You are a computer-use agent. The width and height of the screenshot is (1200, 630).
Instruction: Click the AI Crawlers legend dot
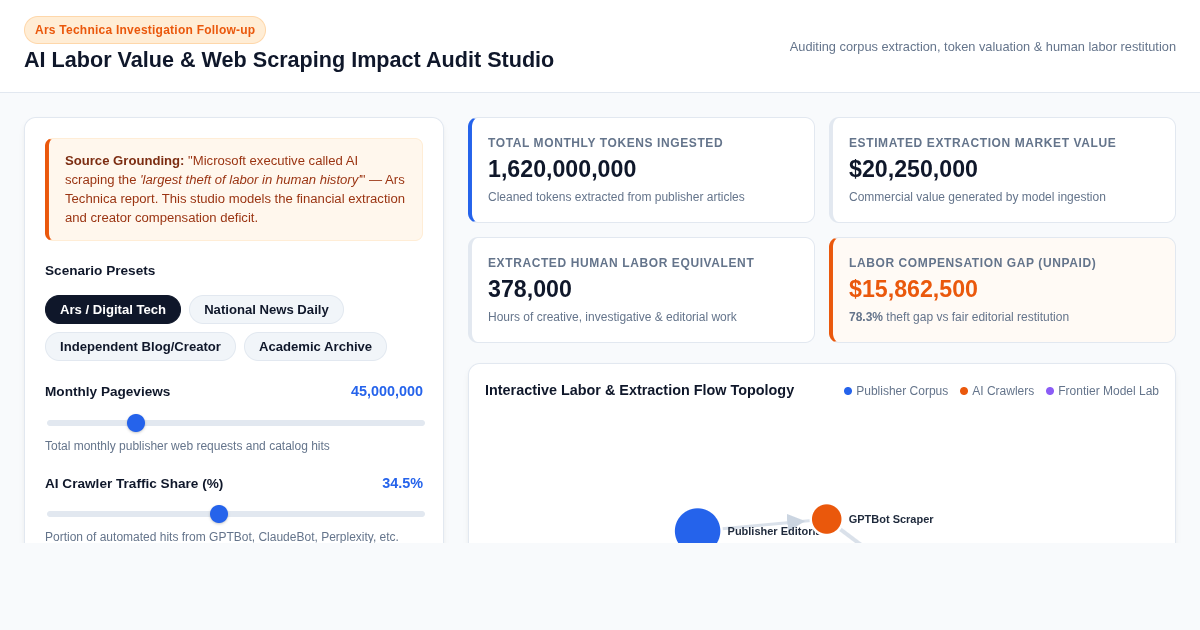964,391
